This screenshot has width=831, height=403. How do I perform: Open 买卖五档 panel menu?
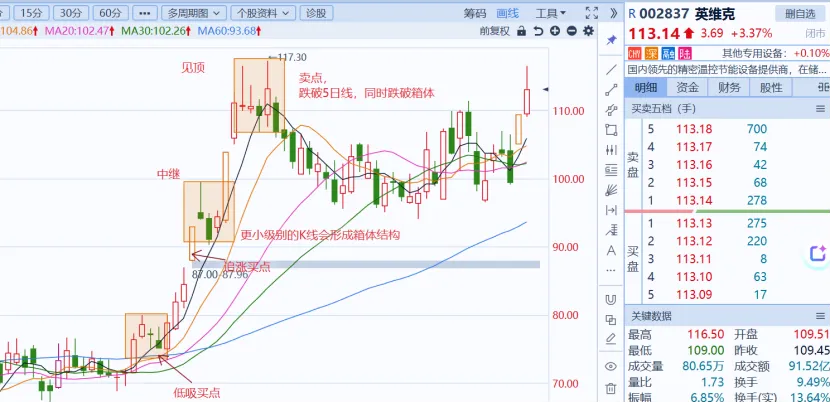coord(820,109)
